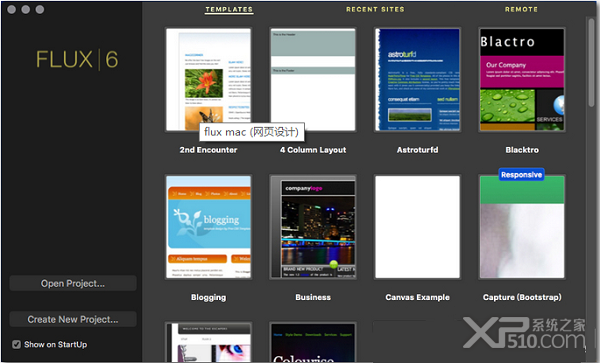Image resolution: width=600 pixels, height=363 pixels.
Task: Open the Remote tab
Action: pos(521,9)
